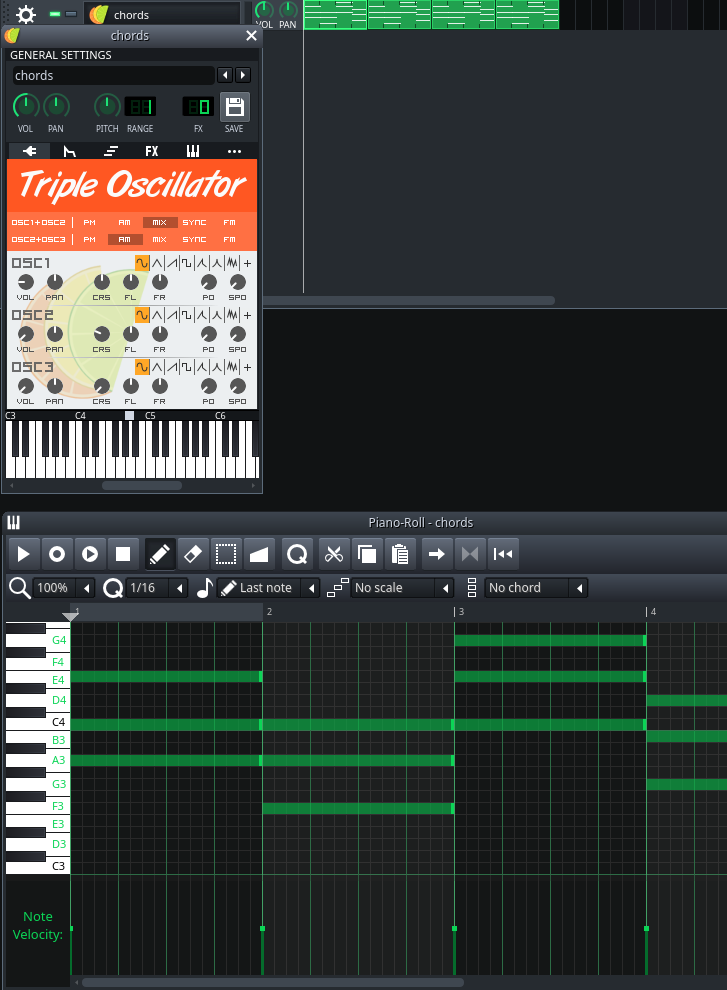This screenshot has width=727, height=990.
Task: Open the MIDI settings piano tab
Action: (193, 151)
